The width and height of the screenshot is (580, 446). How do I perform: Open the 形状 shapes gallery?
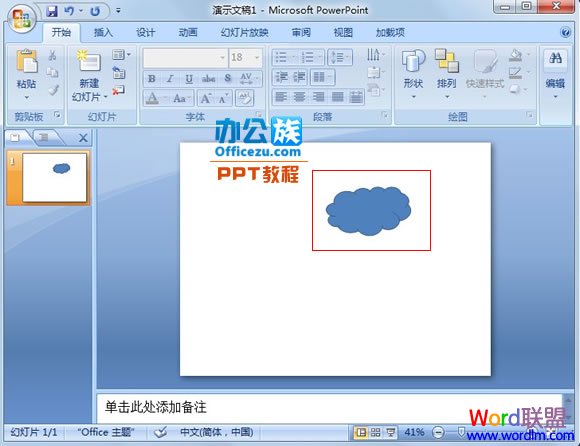(x=413, y=75)
